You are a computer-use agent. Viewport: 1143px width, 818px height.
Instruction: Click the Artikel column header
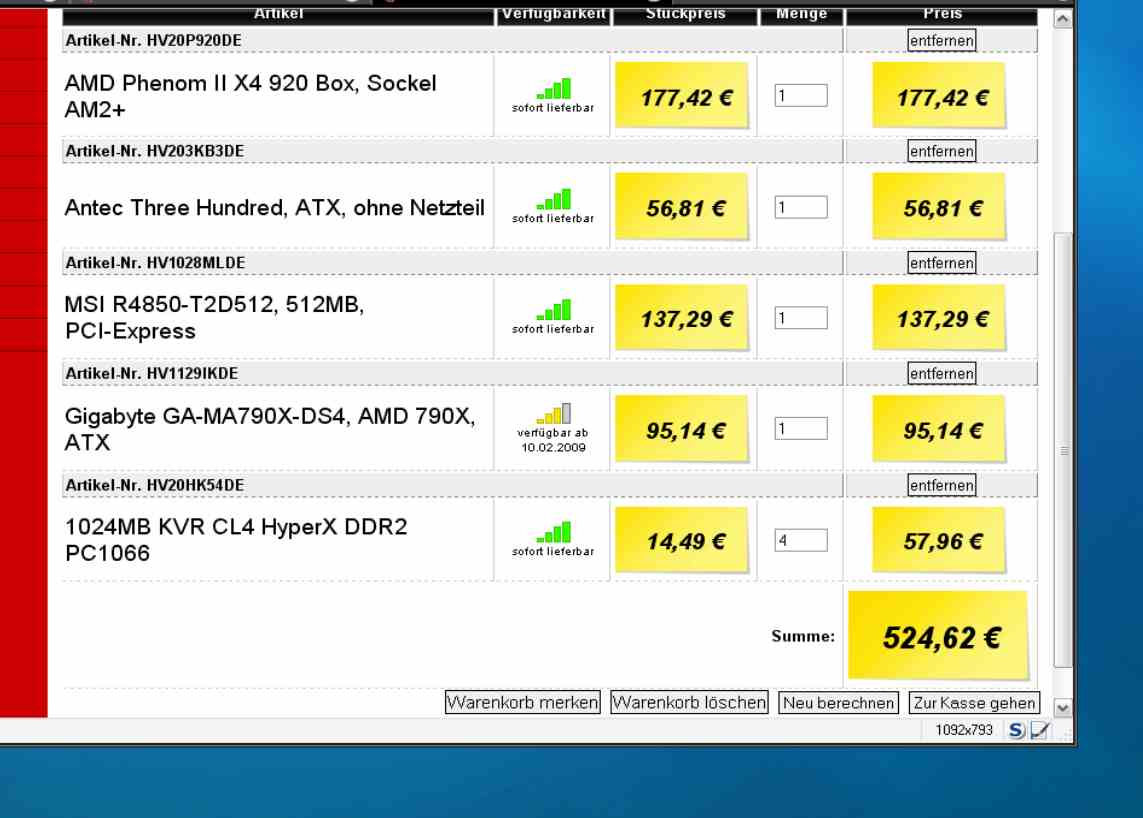[278, 14]
